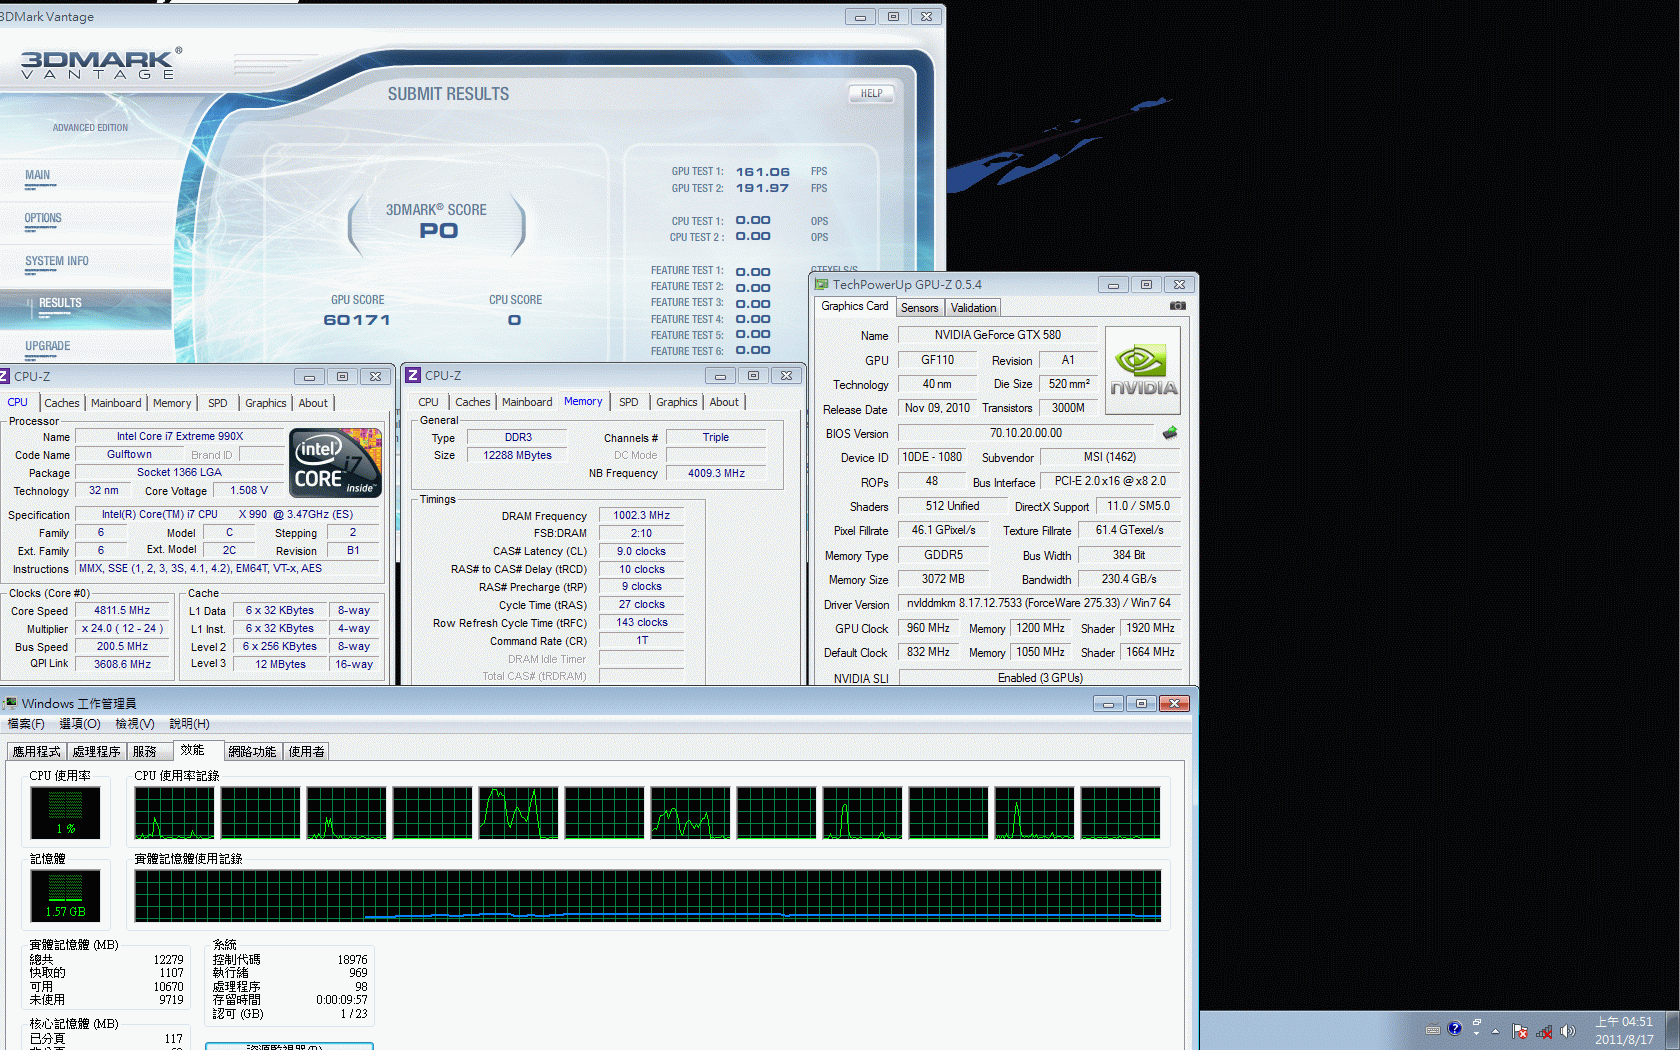
Task: Open Validation tab in GPU-Z
Action: pyautogui.click(x=973, y=308)
